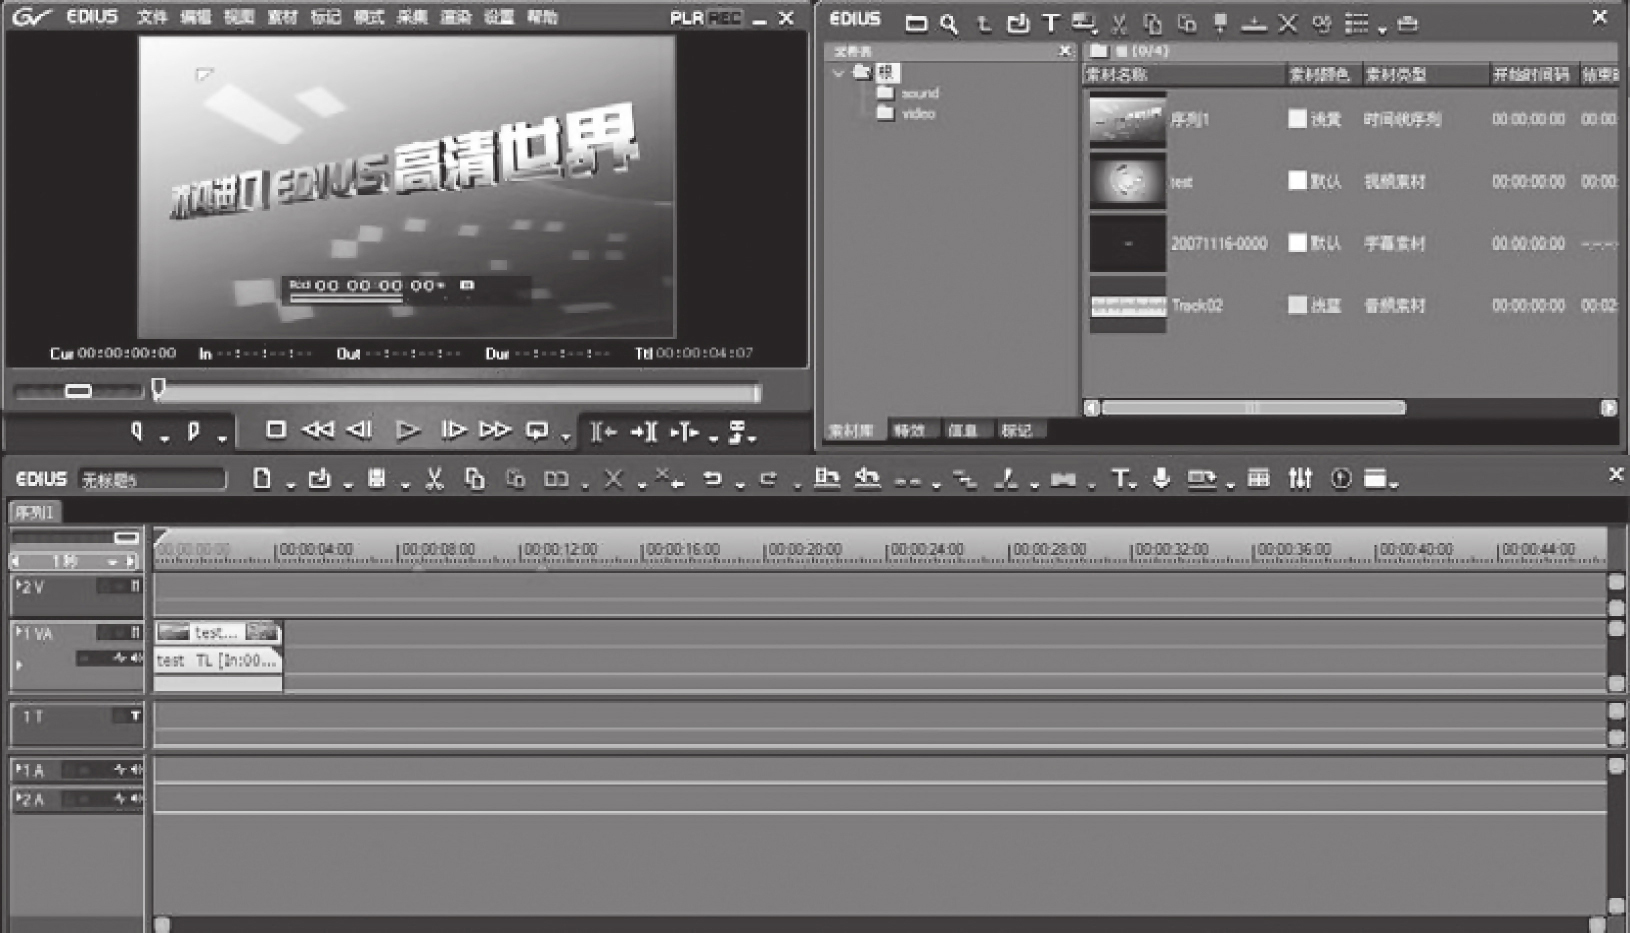Click the scissors cut icon in the timeline toolbar
Viewport: 1630px width, 933px height.
434,479
